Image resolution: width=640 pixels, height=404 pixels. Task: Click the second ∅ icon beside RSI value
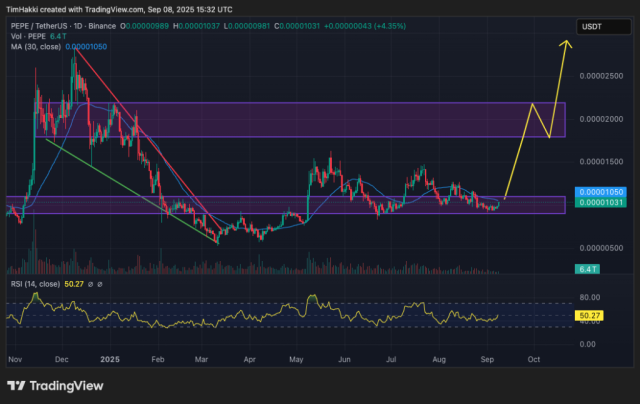[100, 284]
